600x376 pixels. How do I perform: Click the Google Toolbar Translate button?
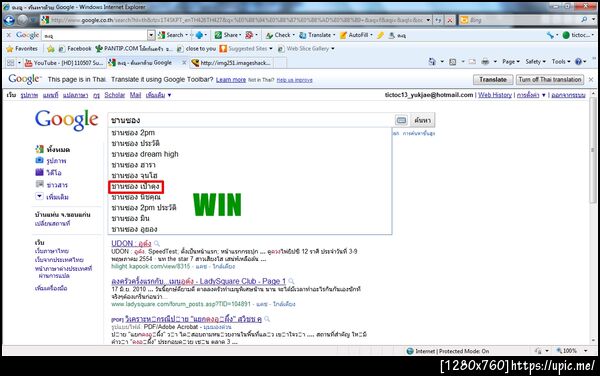click(x=317, y=35)
